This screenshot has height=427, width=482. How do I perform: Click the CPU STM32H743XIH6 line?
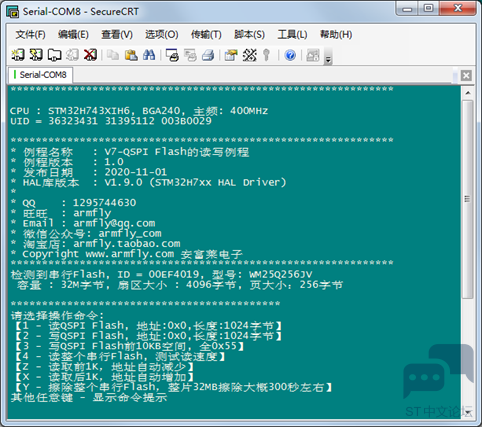(x=139, y=111)
